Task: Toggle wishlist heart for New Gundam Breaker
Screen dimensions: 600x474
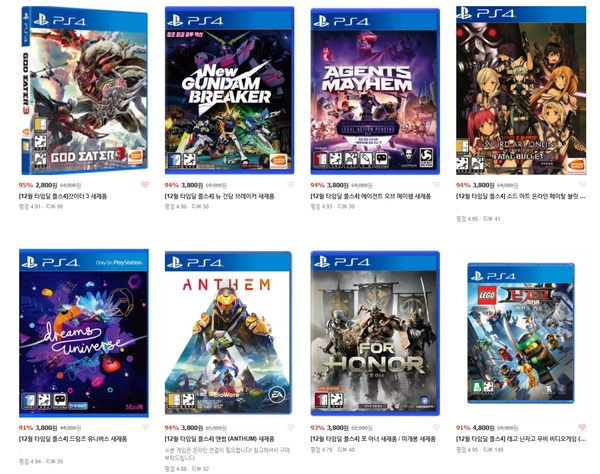Action: click(x=291, y=185)
